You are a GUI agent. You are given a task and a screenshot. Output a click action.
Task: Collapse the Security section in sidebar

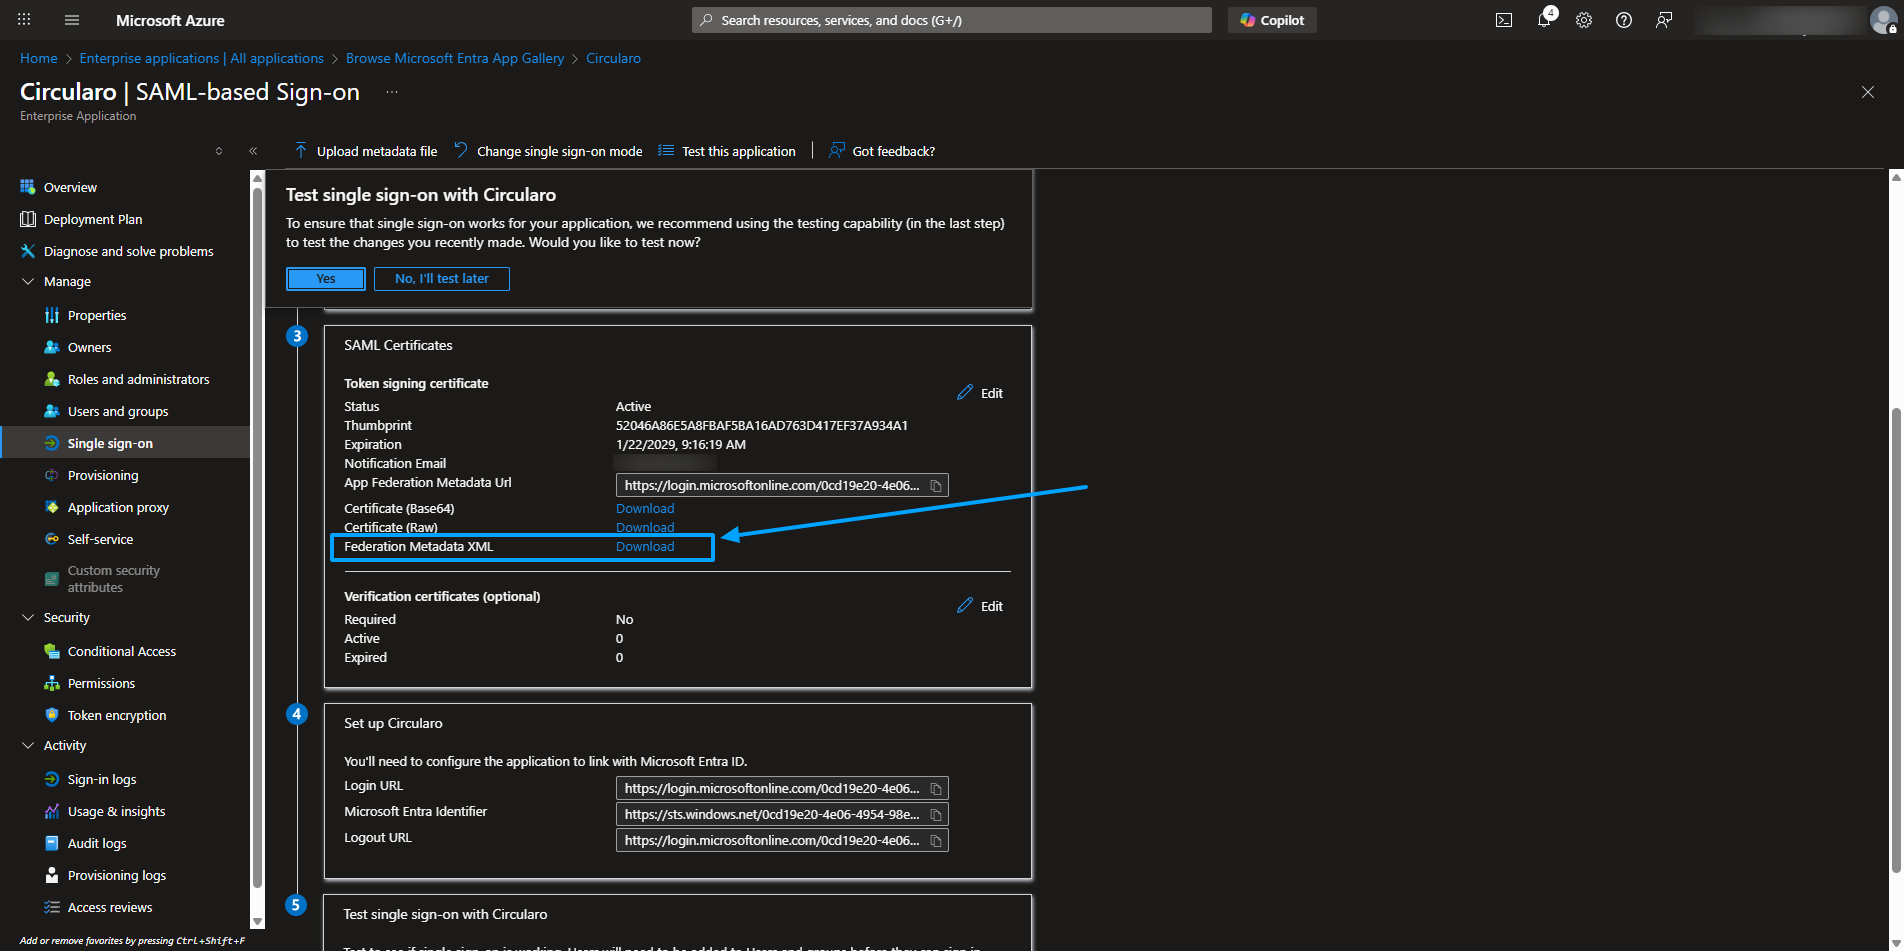pos(28,618)
